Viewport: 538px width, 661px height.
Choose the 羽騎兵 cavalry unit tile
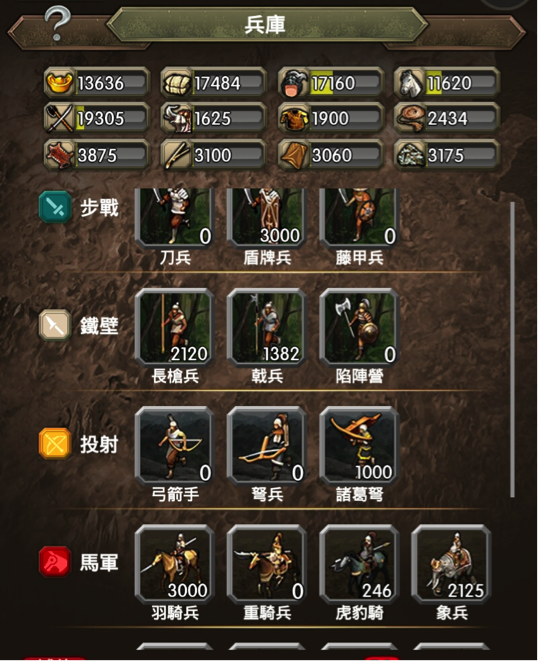click(x=175, y=564)
